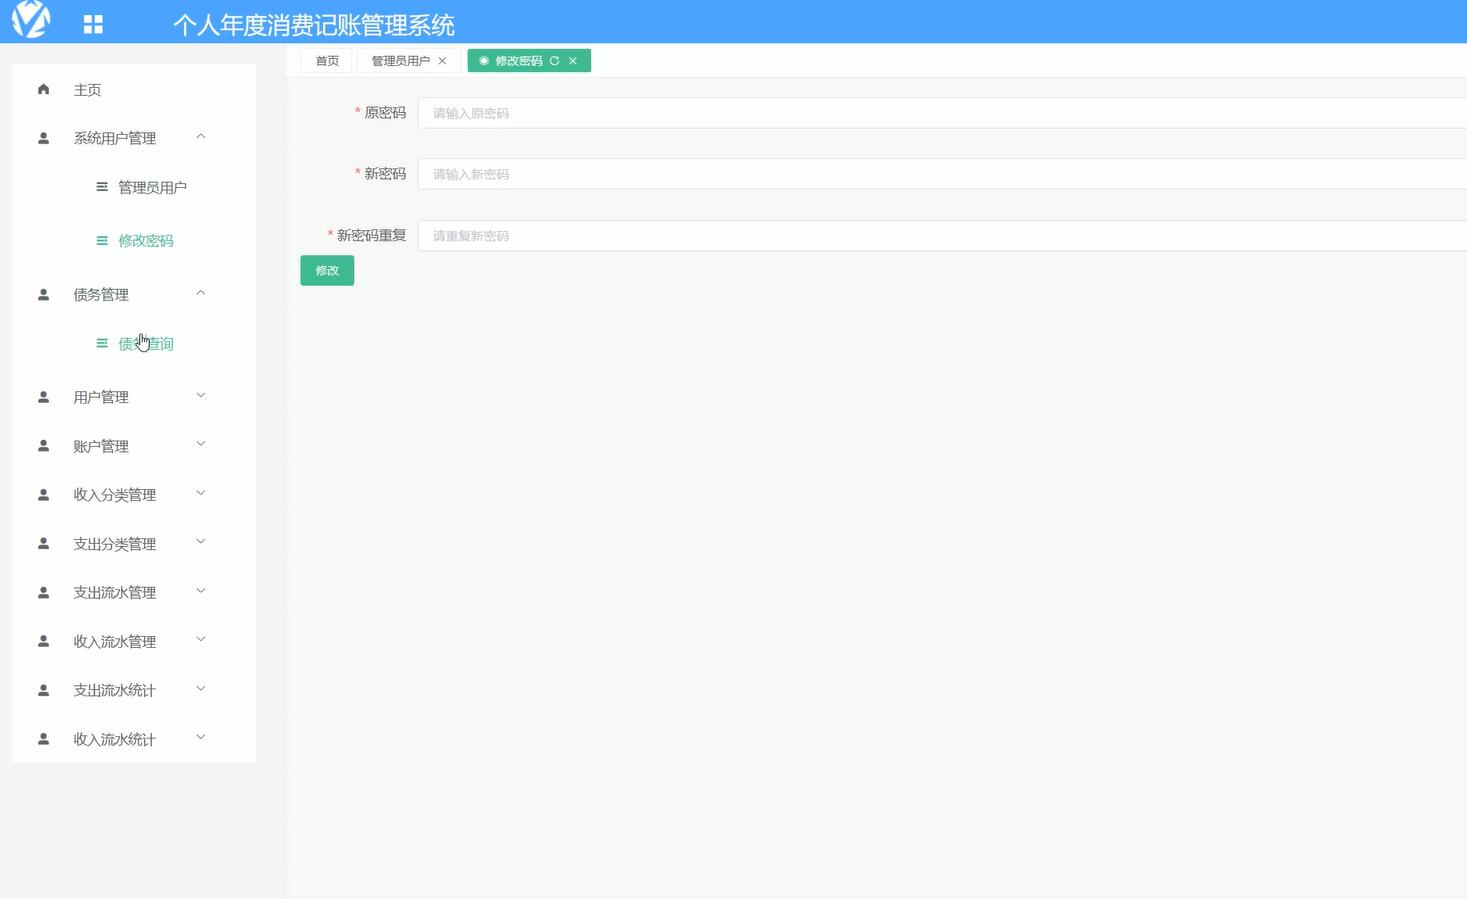Expand the 用户管理 menu chevron
The image size is (1467, 899).
(x=201, y=395)
